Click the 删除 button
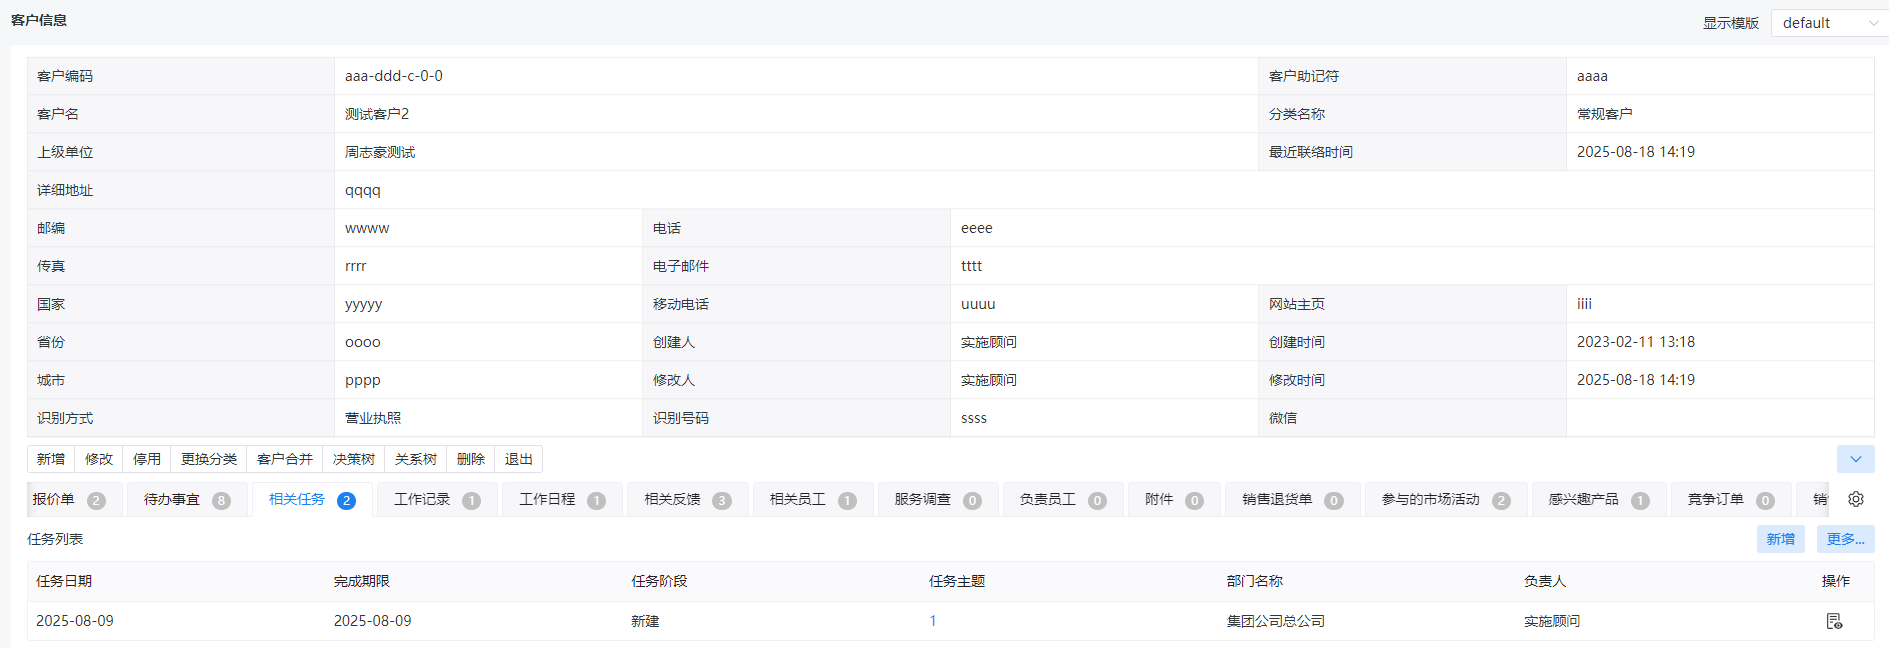This screenshot has height=648, width=1889. (471, 459)
